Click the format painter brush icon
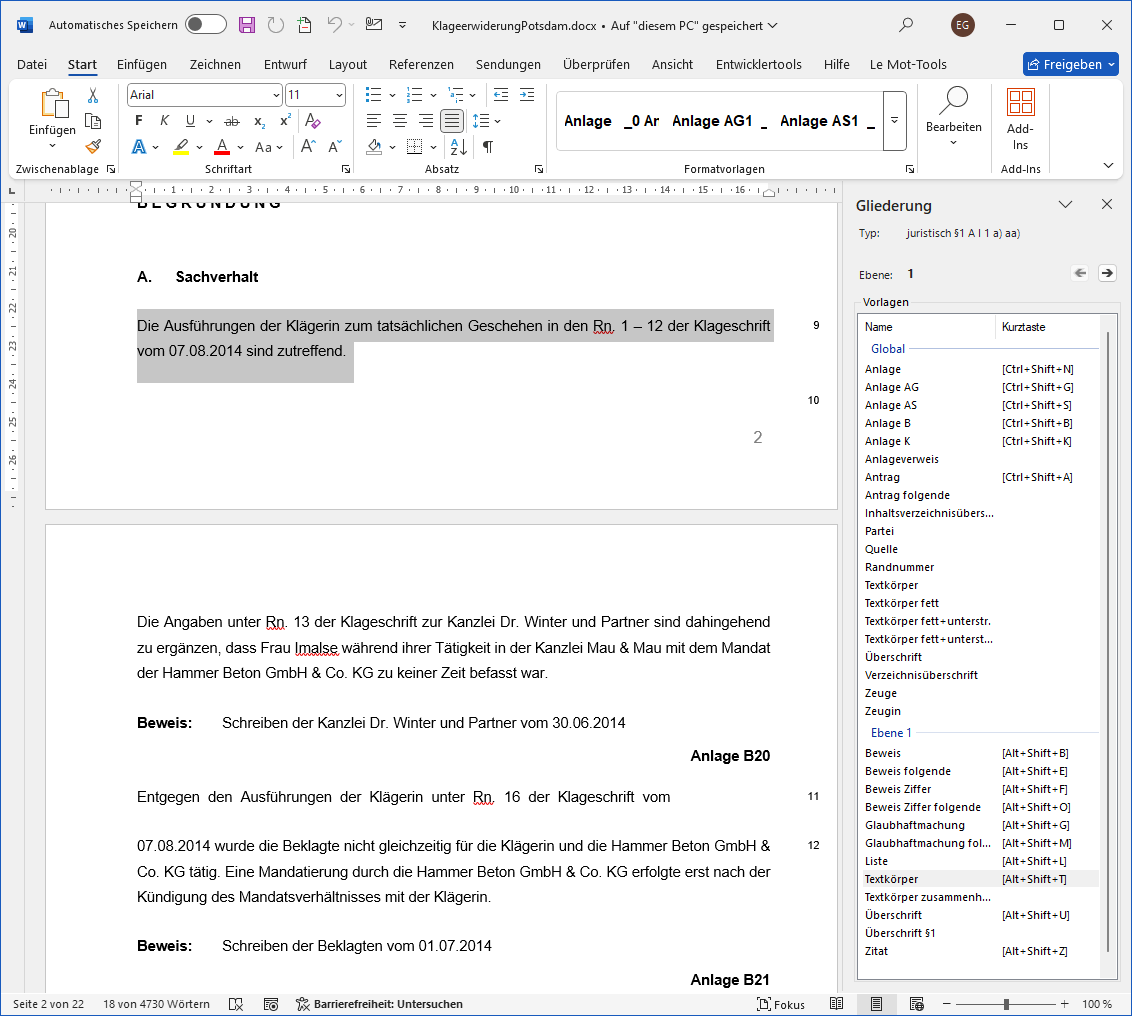1132x1016 pixels. point(93,146)
